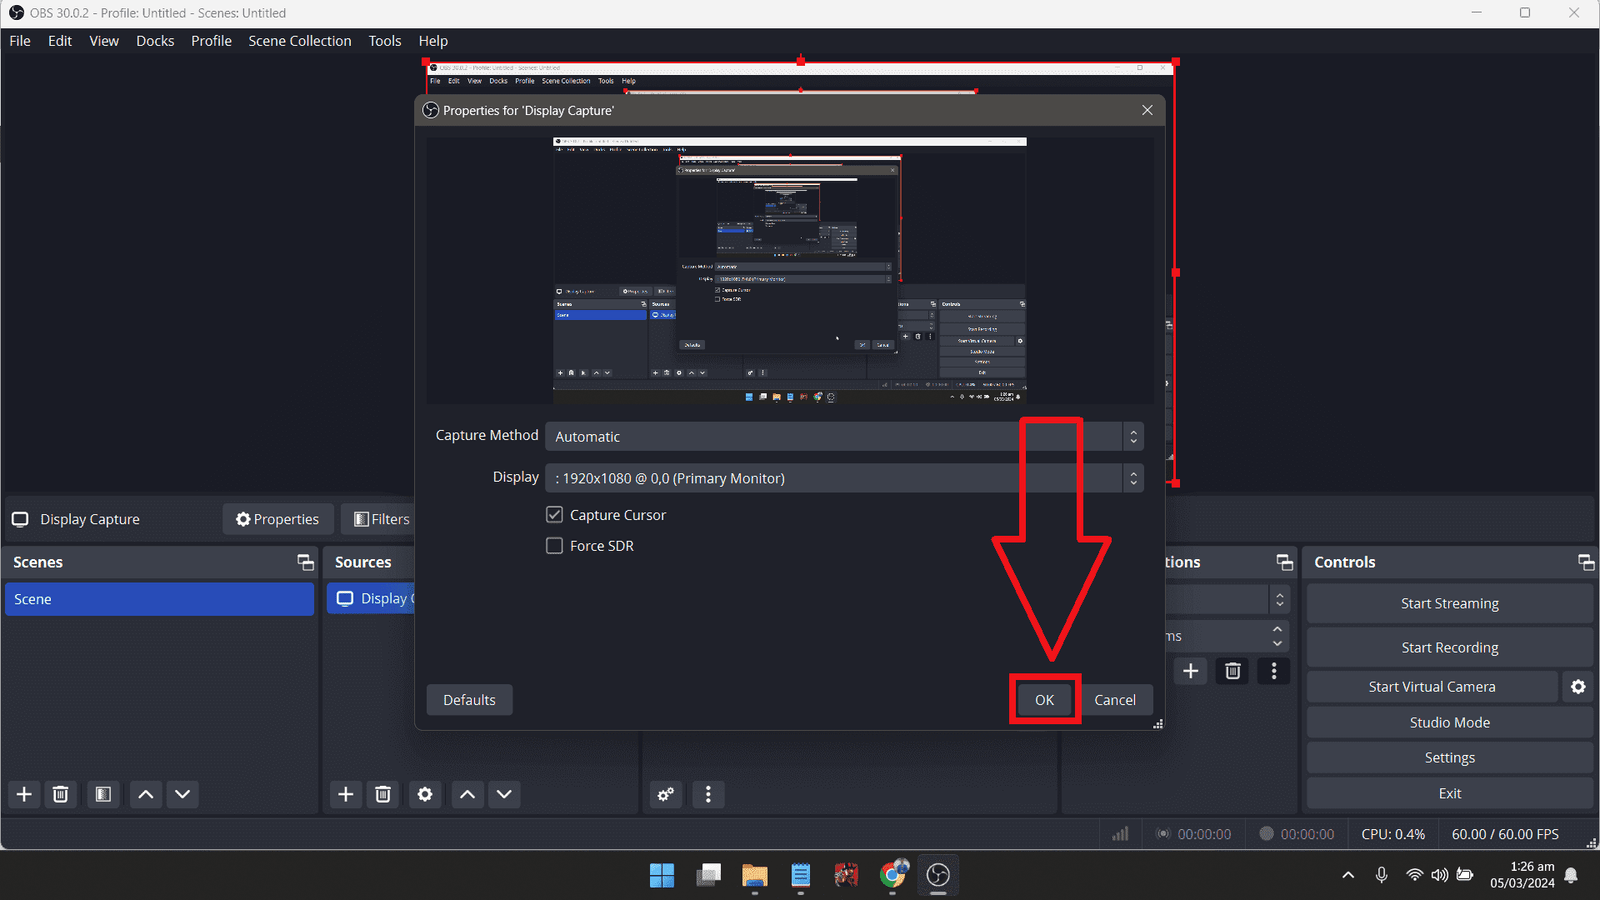The height and width of the screenshot is (900, 1600).
Task: Open scene filters icon in Scenes dock
Action: pyautogui.click(x=103, y=794)
